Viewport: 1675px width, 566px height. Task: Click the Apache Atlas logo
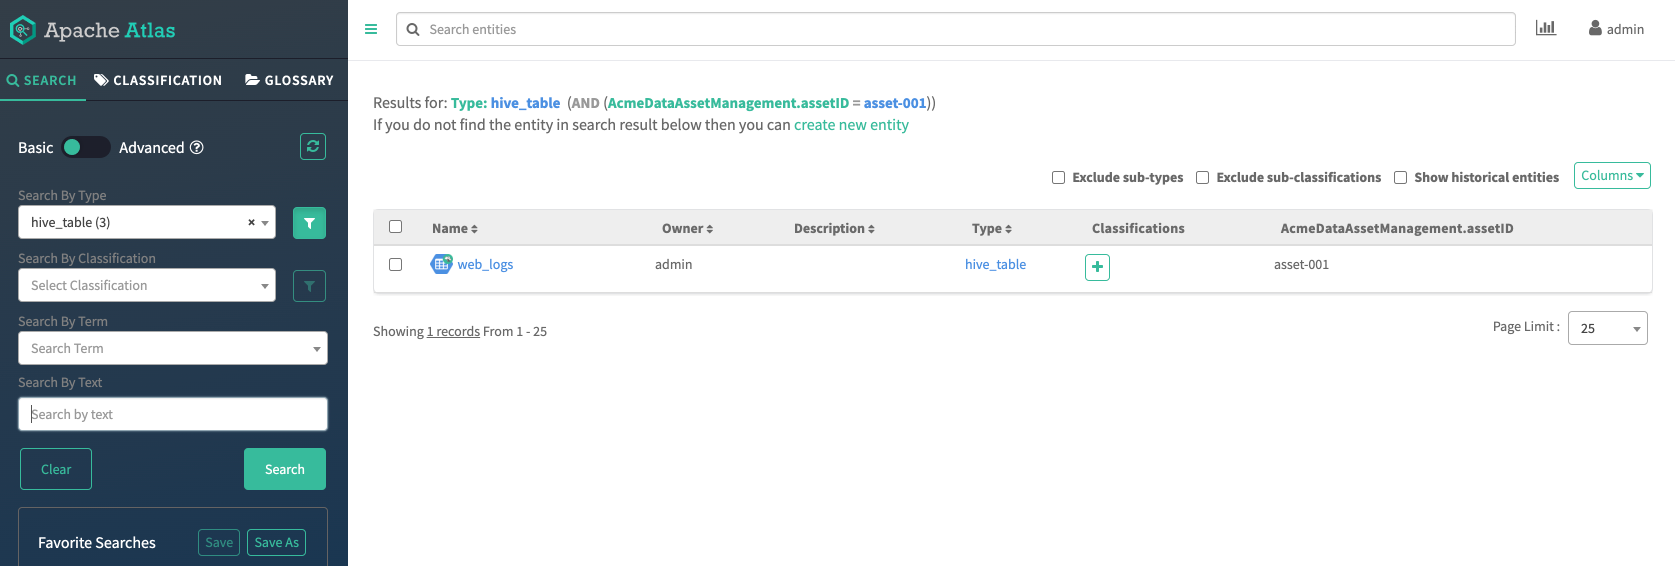[x=92, y=30]
